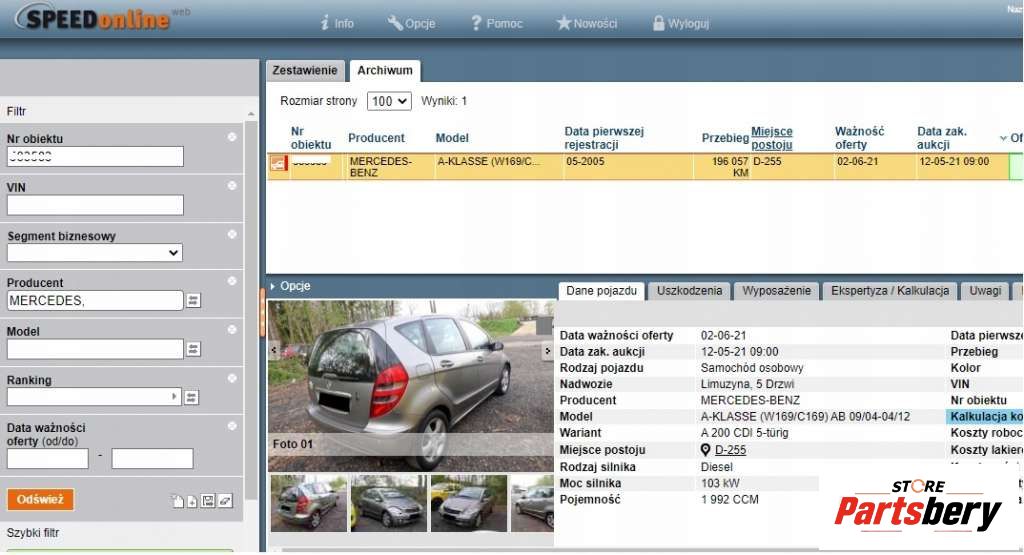This screenshot has width=1024, height=555.
Task: Remove Data ważności oferty filter
Action: [x=232, y=426]
